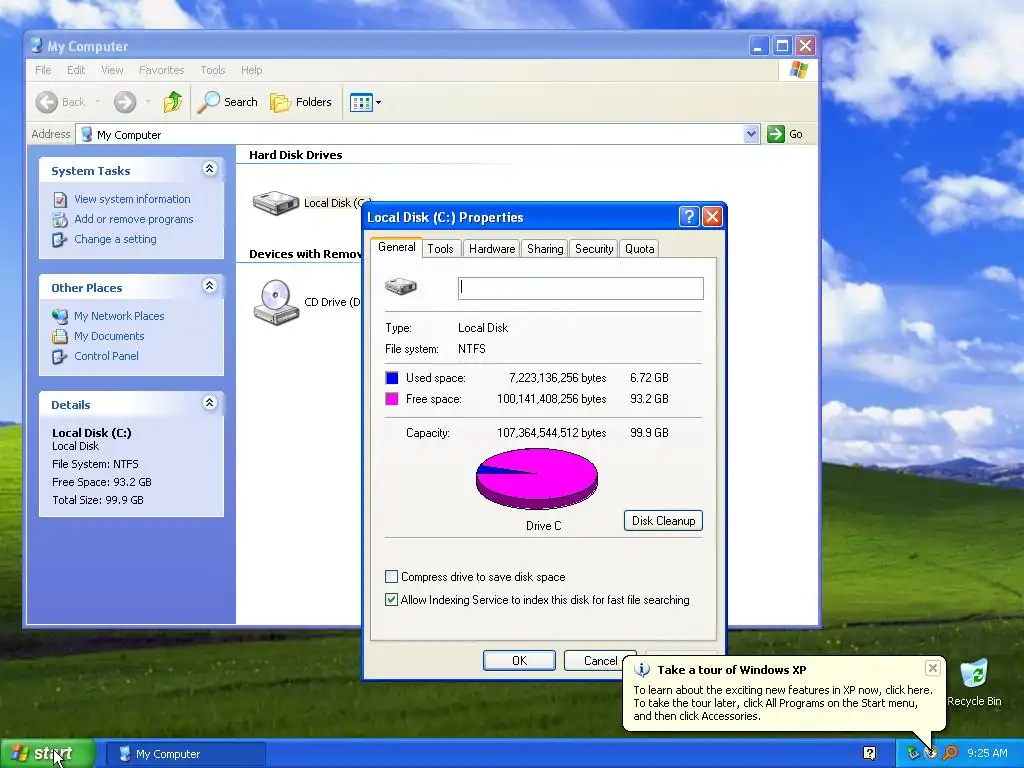Screen dimensions: 1024x768
Task: Click the Disk Cleanup button
Action: coord(663,520)
